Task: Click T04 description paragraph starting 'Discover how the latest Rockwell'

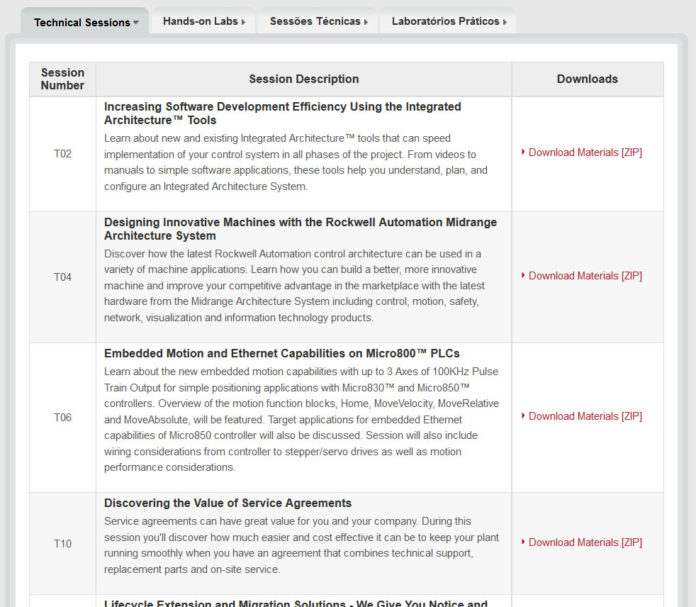Action: coord(295,286)
